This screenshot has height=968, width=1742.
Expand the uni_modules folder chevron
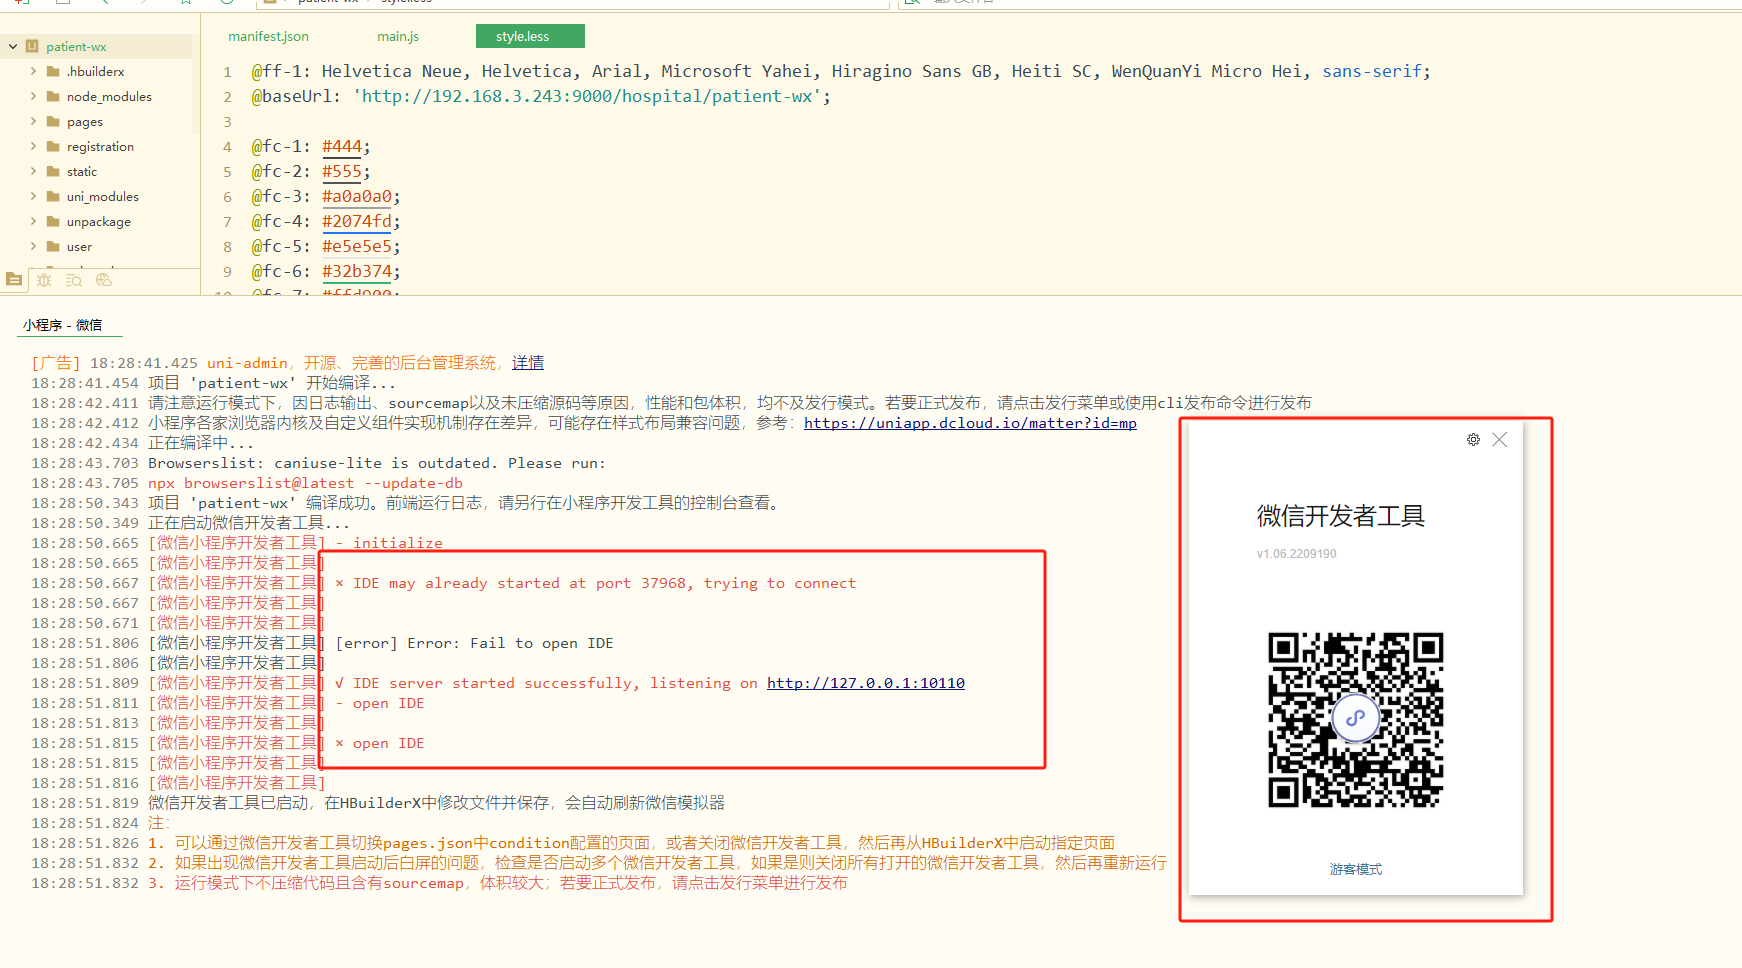point(33,196)
